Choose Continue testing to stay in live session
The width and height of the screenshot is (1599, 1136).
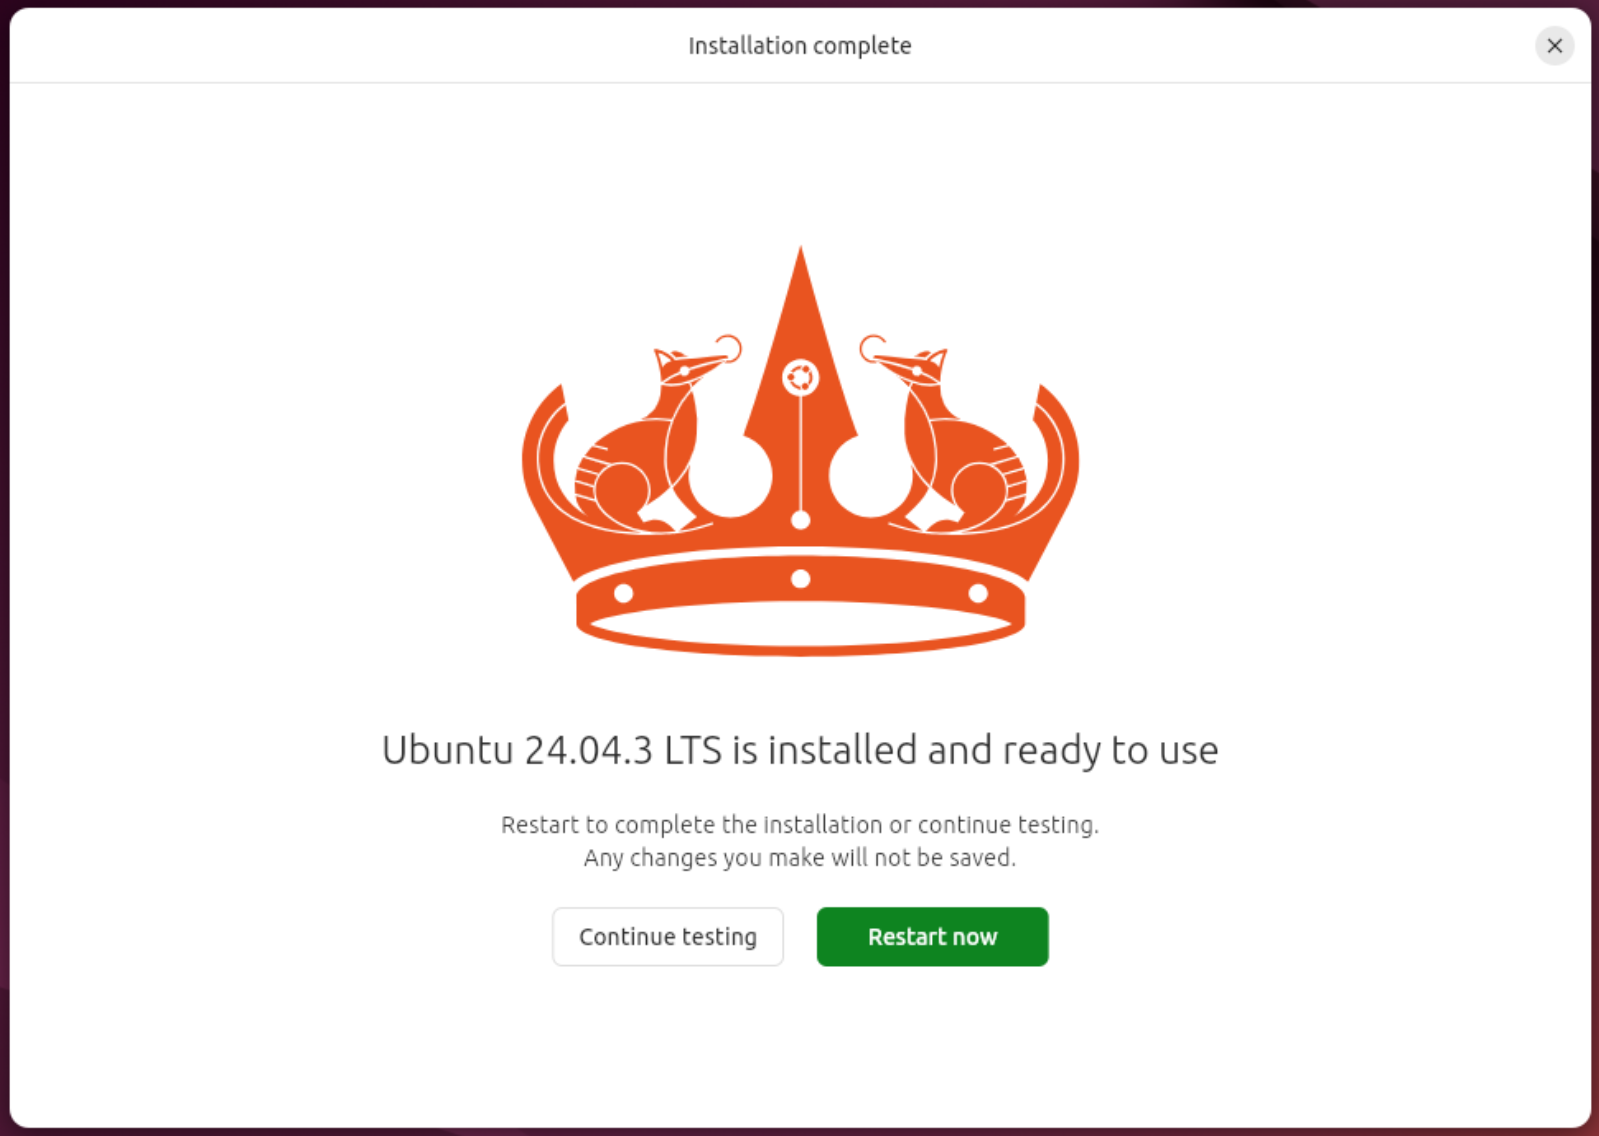tap(668, 937)
